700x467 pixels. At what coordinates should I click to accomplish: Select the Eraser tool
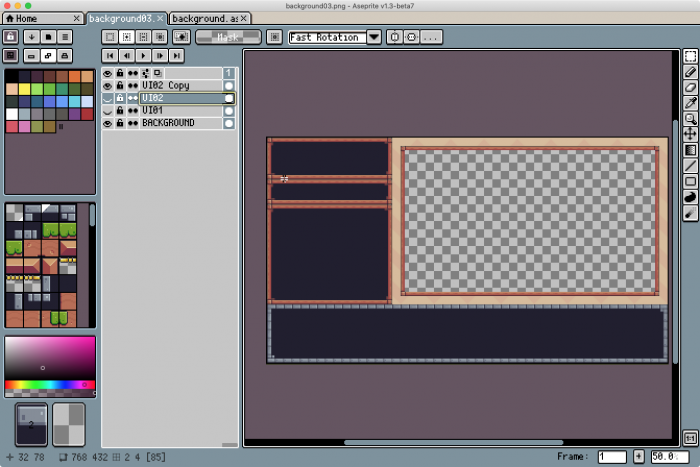(690, 87)
